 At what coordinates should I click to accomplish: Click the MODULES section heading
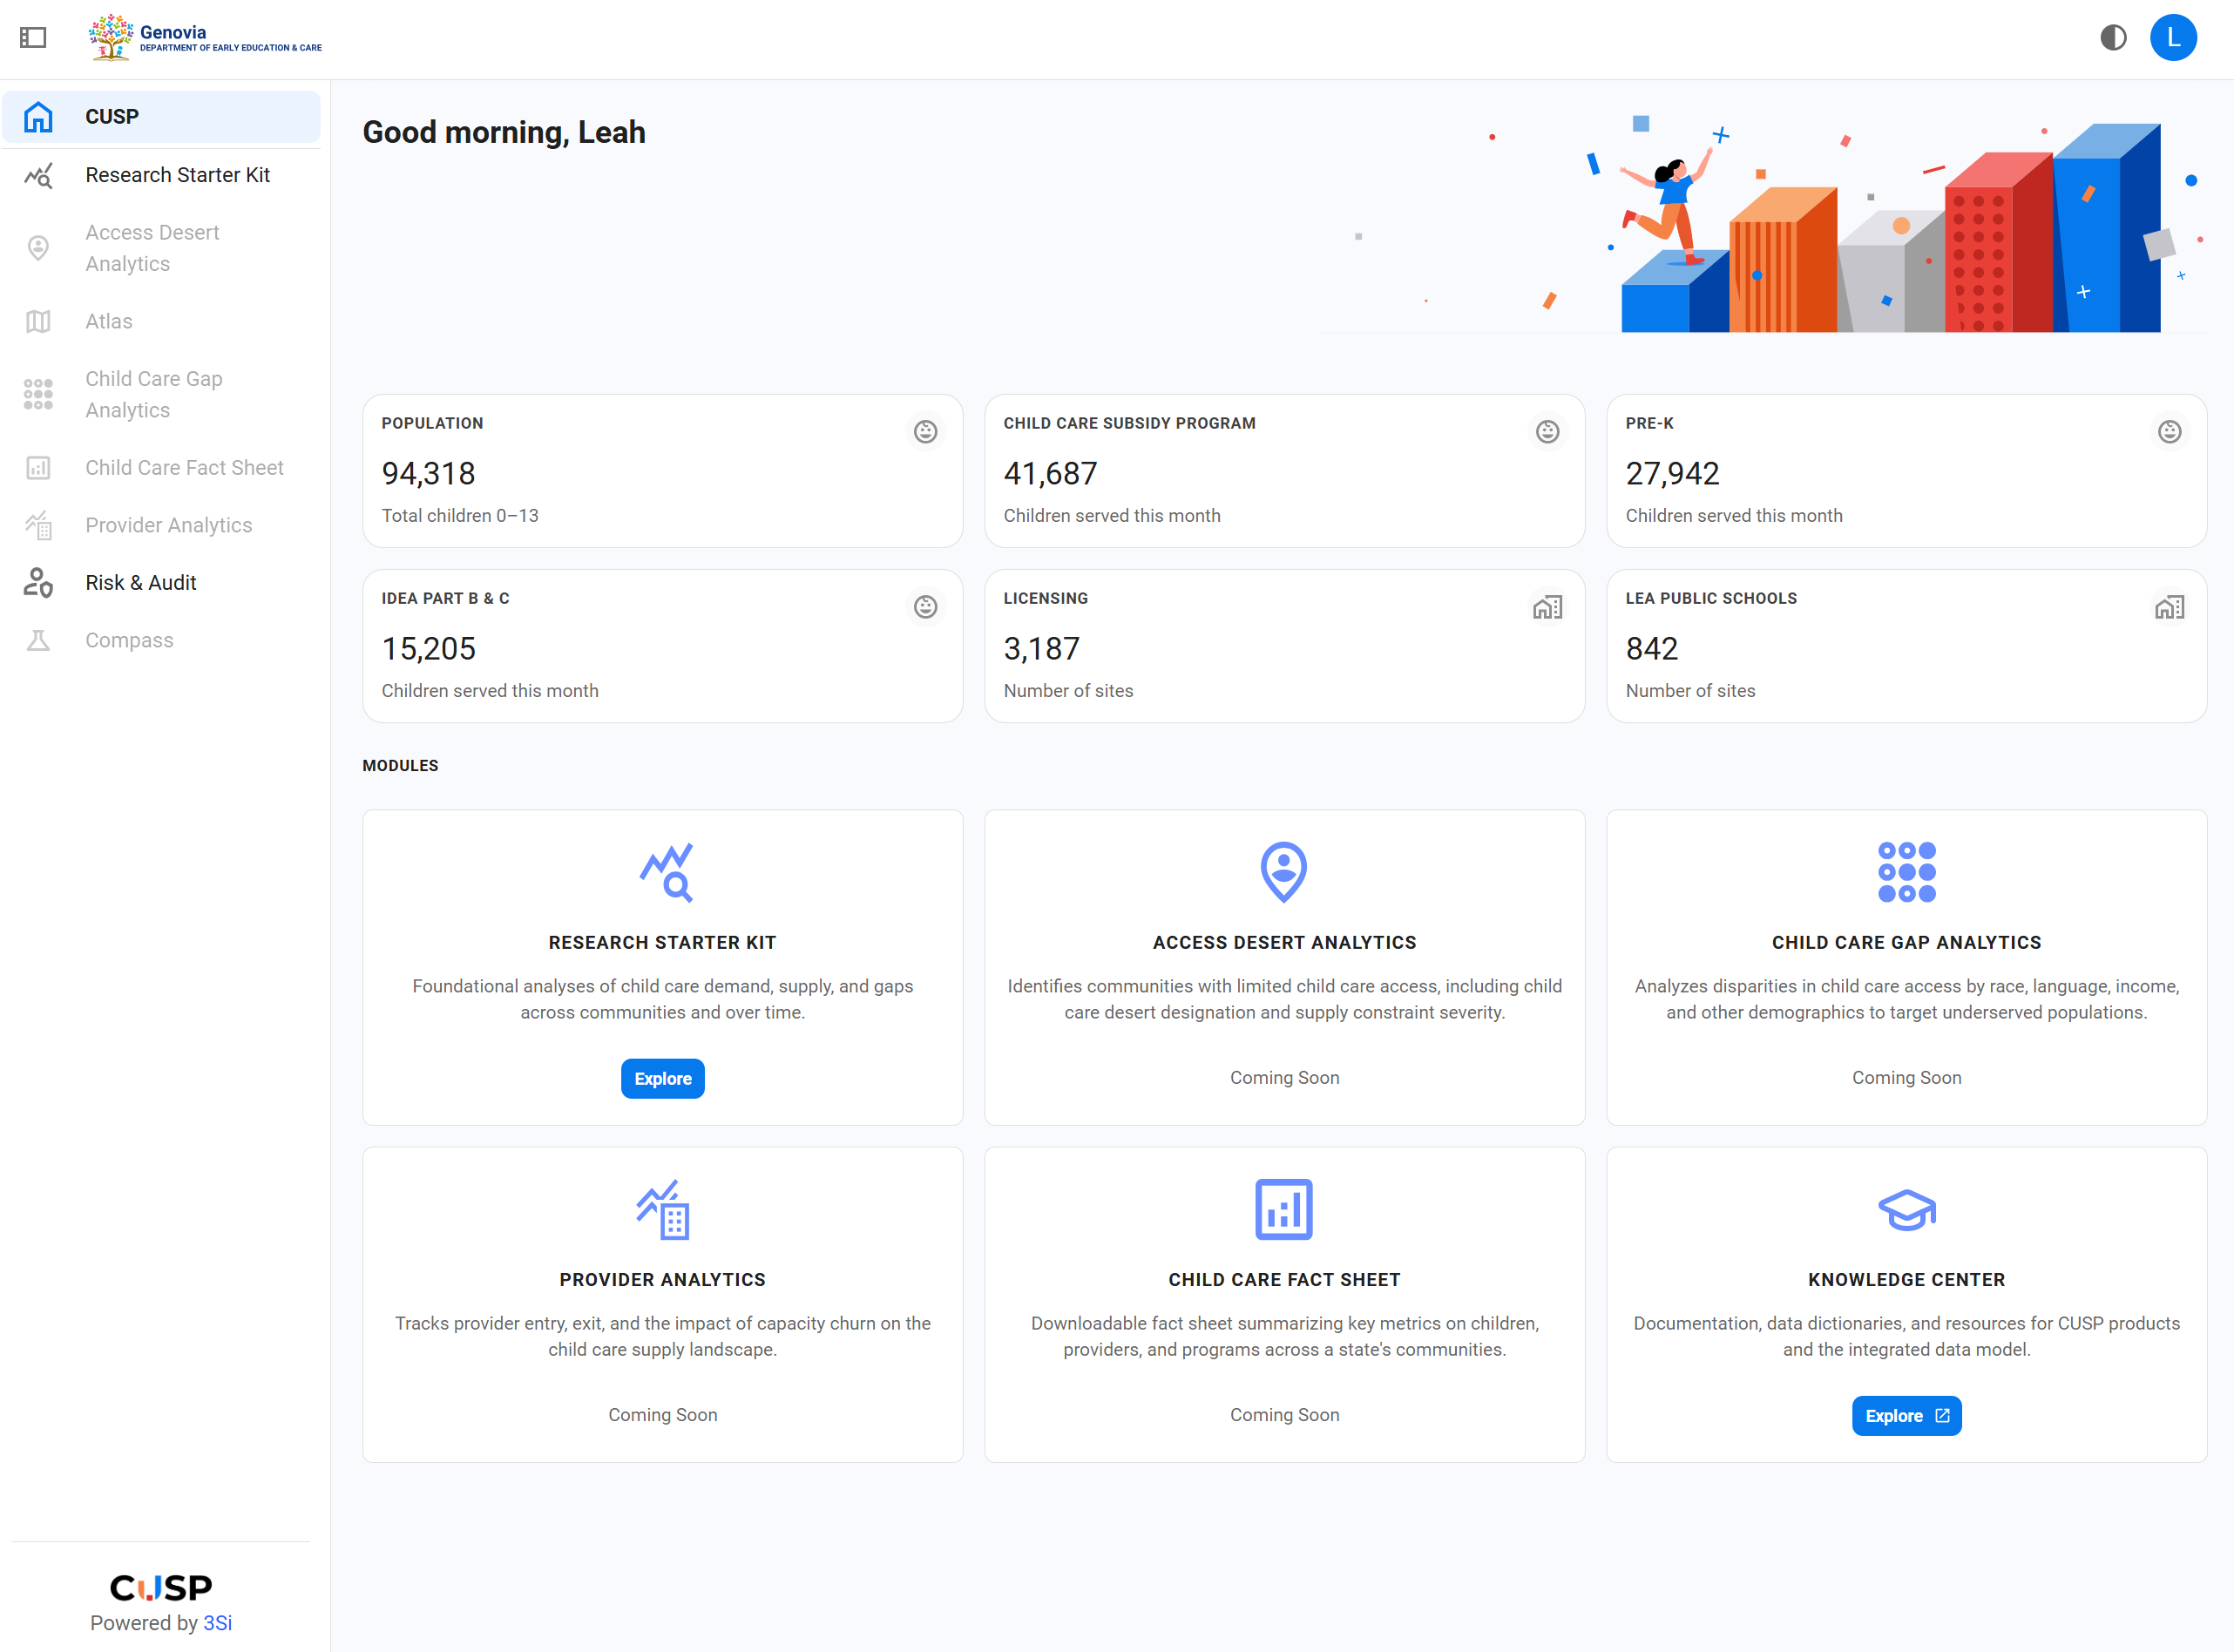point(400,766)
